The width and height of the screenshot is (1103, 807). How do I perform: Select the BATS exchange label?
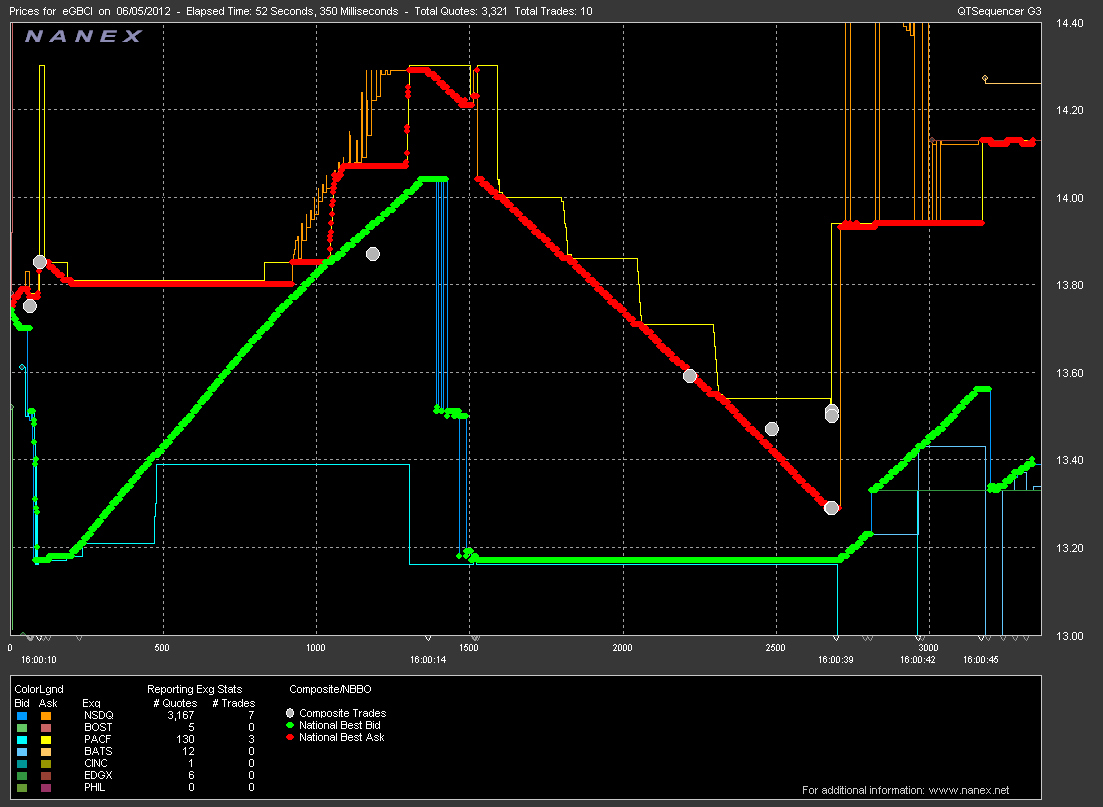click(98, 751)
